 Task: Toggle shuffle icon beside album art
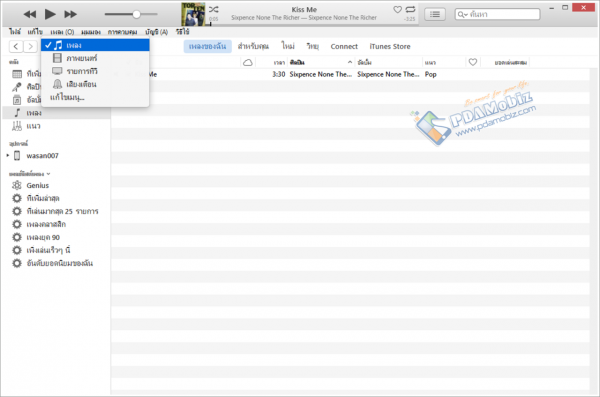[214, 10]
